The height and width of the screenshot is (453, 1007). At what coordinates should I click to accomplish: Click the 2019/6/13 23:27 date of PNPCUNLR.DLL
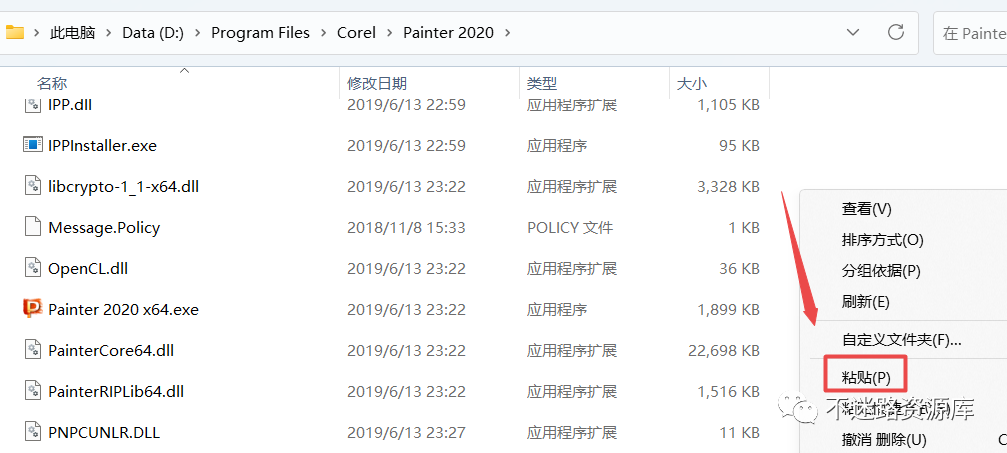coord(406,432)
